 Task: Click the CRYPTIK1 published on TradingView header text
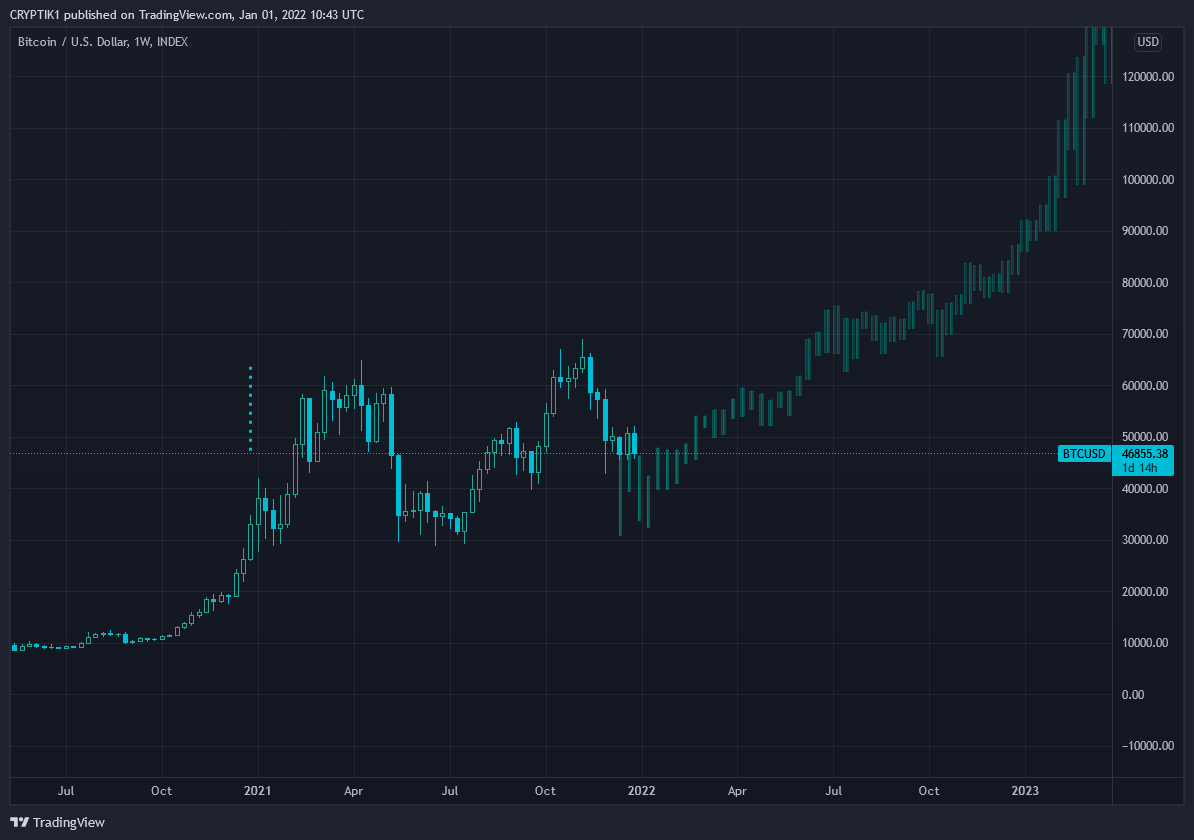click(x=187, y=14)
